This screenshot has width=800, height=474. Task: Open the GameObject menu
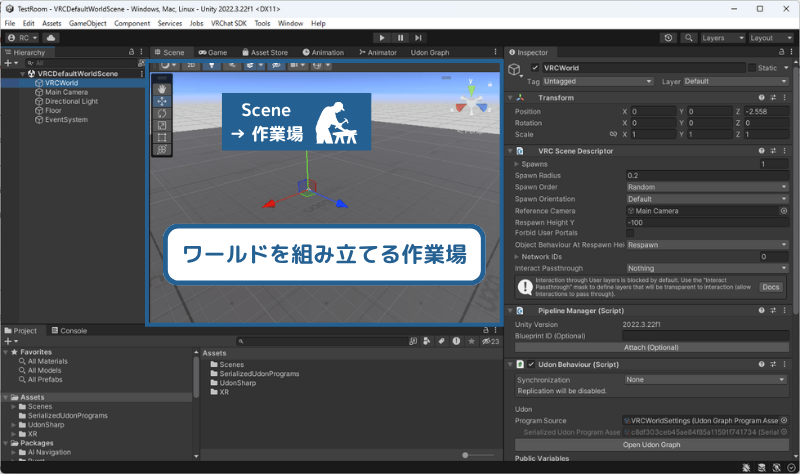pos(88,23)
